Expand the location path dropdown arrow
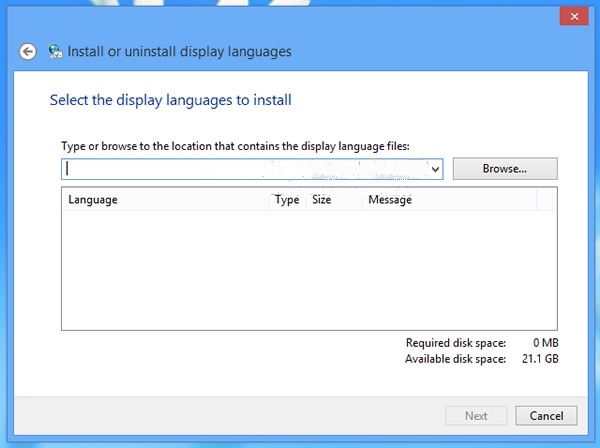The height and width of the screenshot is (448, 600). [x=435, y=170]
